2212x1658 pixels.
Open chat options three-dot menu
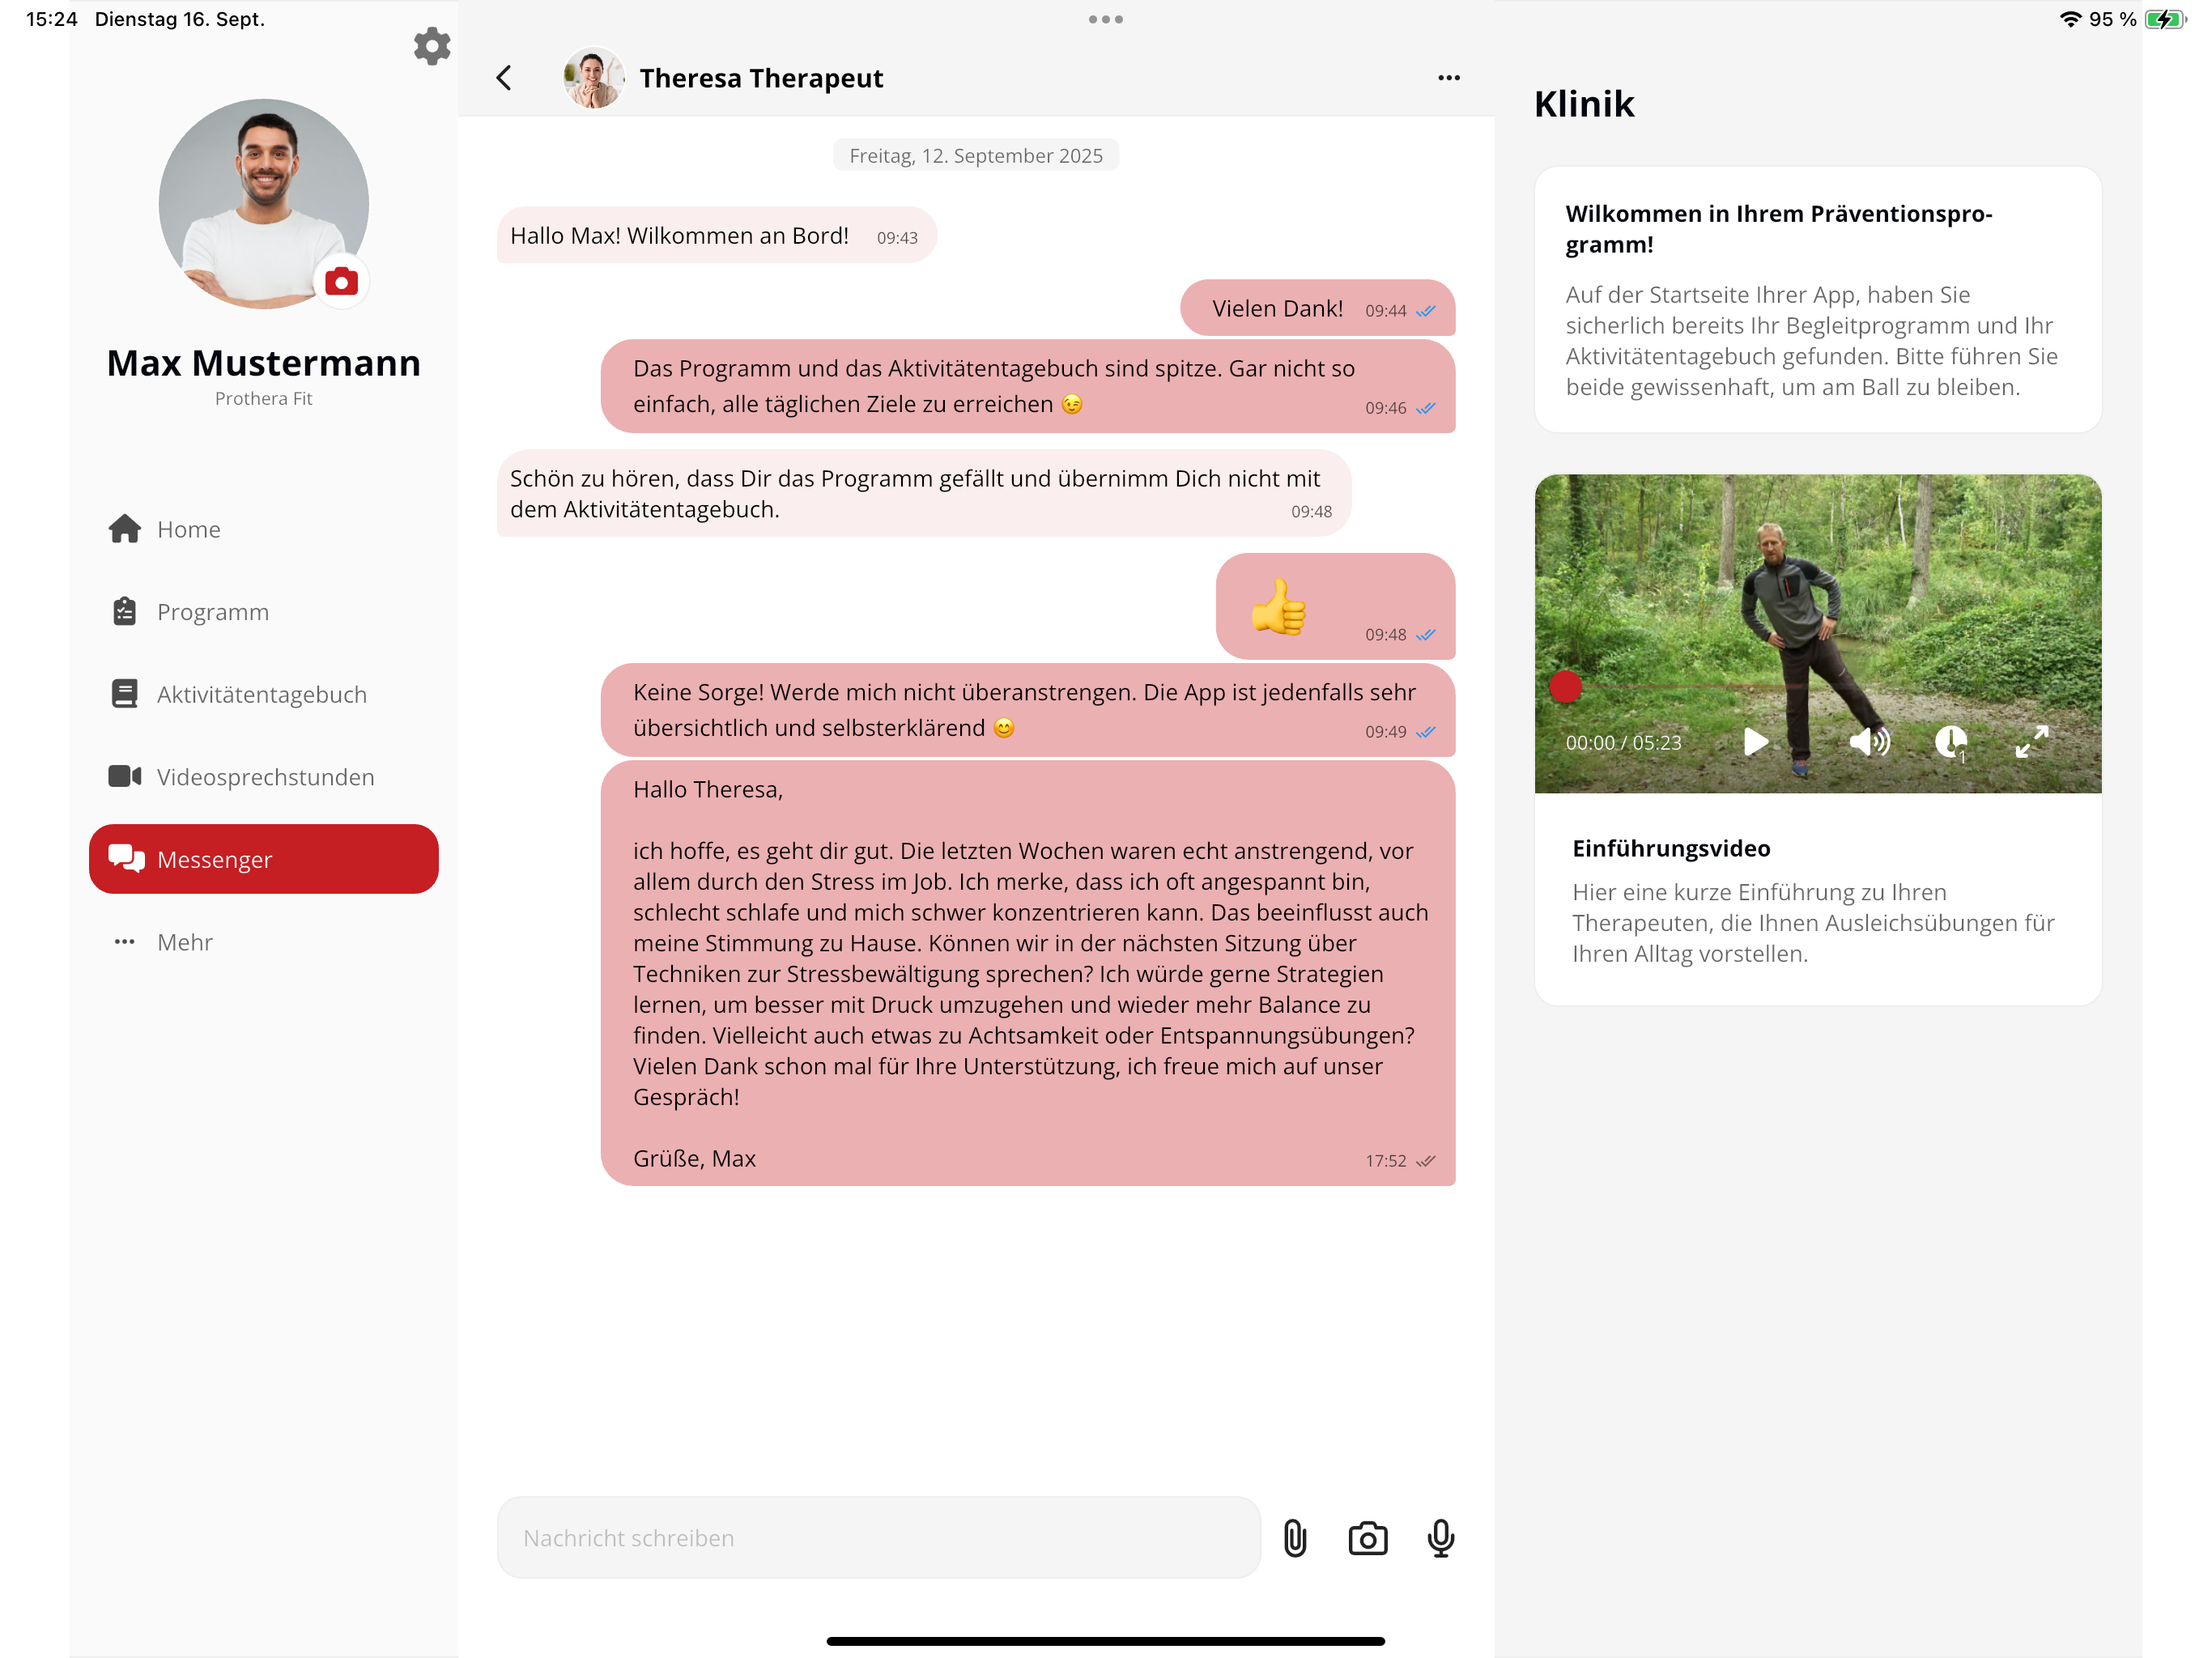point(1449,78)
